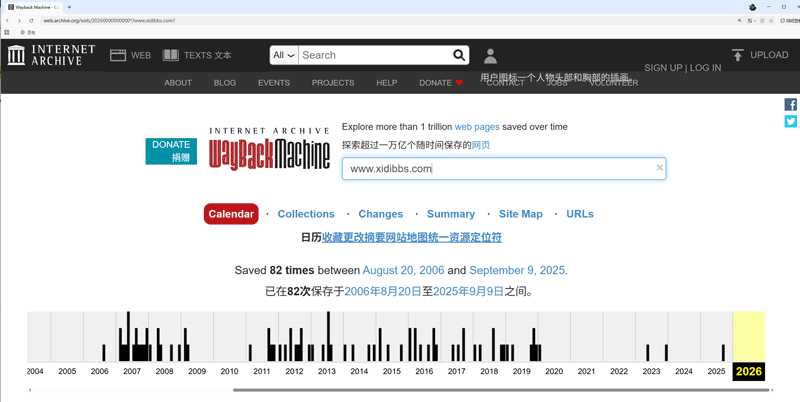
Task: Go forward with browser forward arrow
Action: [x=19, y=21]
